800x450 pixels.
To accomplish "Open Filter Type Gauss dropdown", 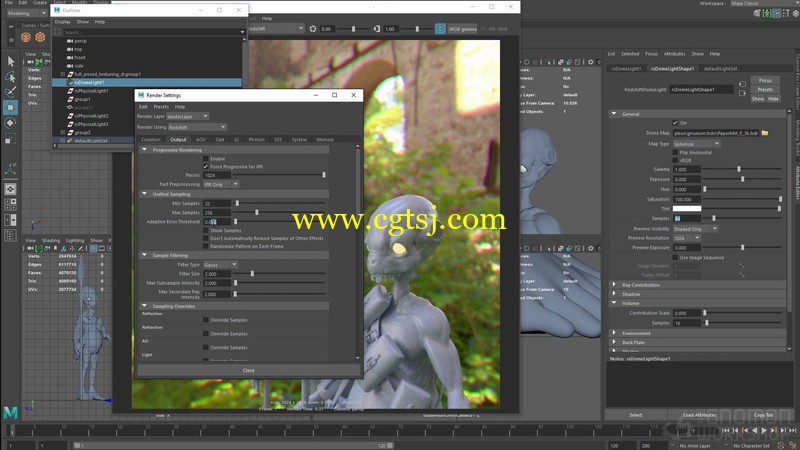I will [220, 265].
